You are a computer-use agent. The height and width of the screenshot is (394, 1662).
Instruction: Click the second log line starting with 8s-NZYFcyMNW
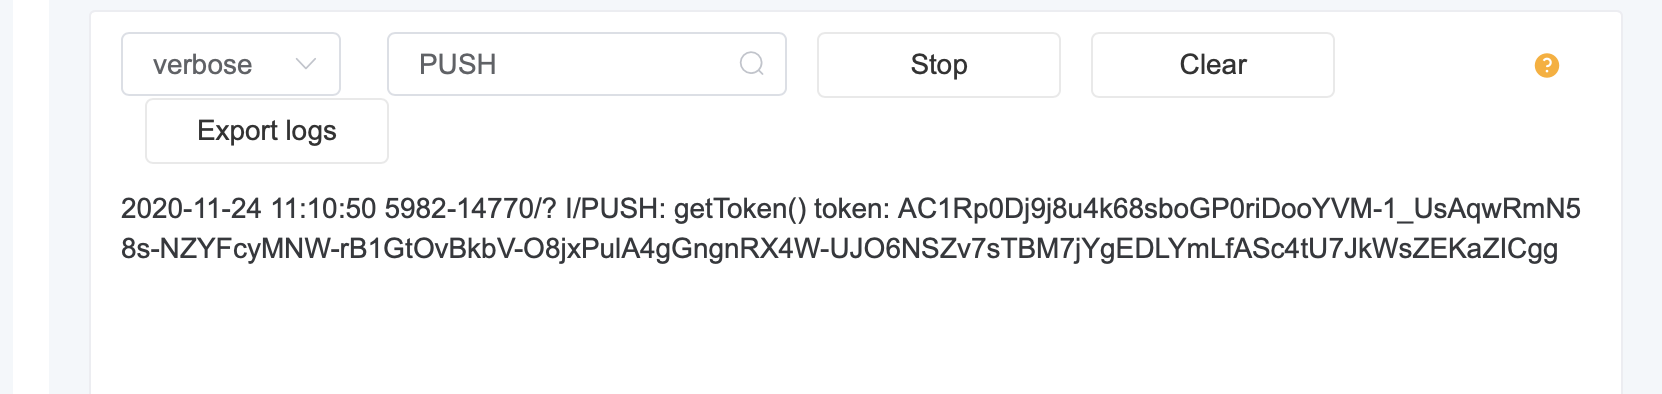tap(839, 249)
